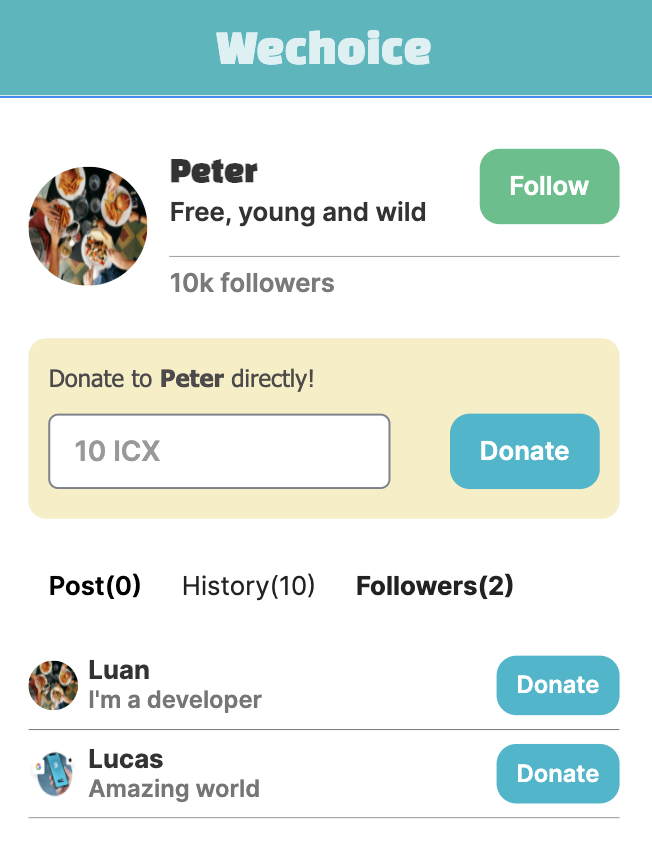Donate to Lucas
The width and height of the screenshot is (652, 866).
coord(557,774)
